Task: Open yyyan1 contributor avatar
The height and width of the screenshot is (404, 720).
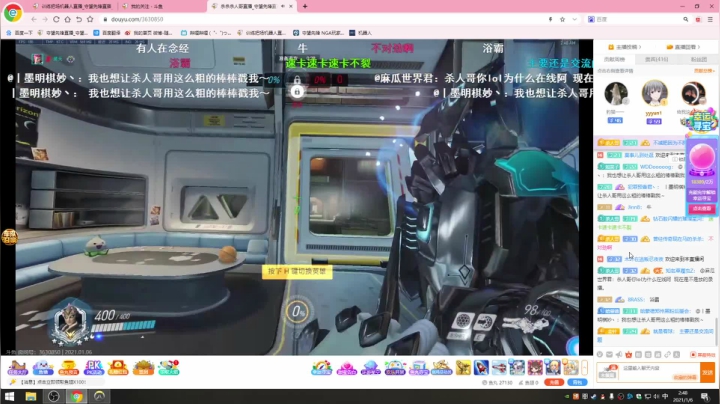Action: coord(654,93)
